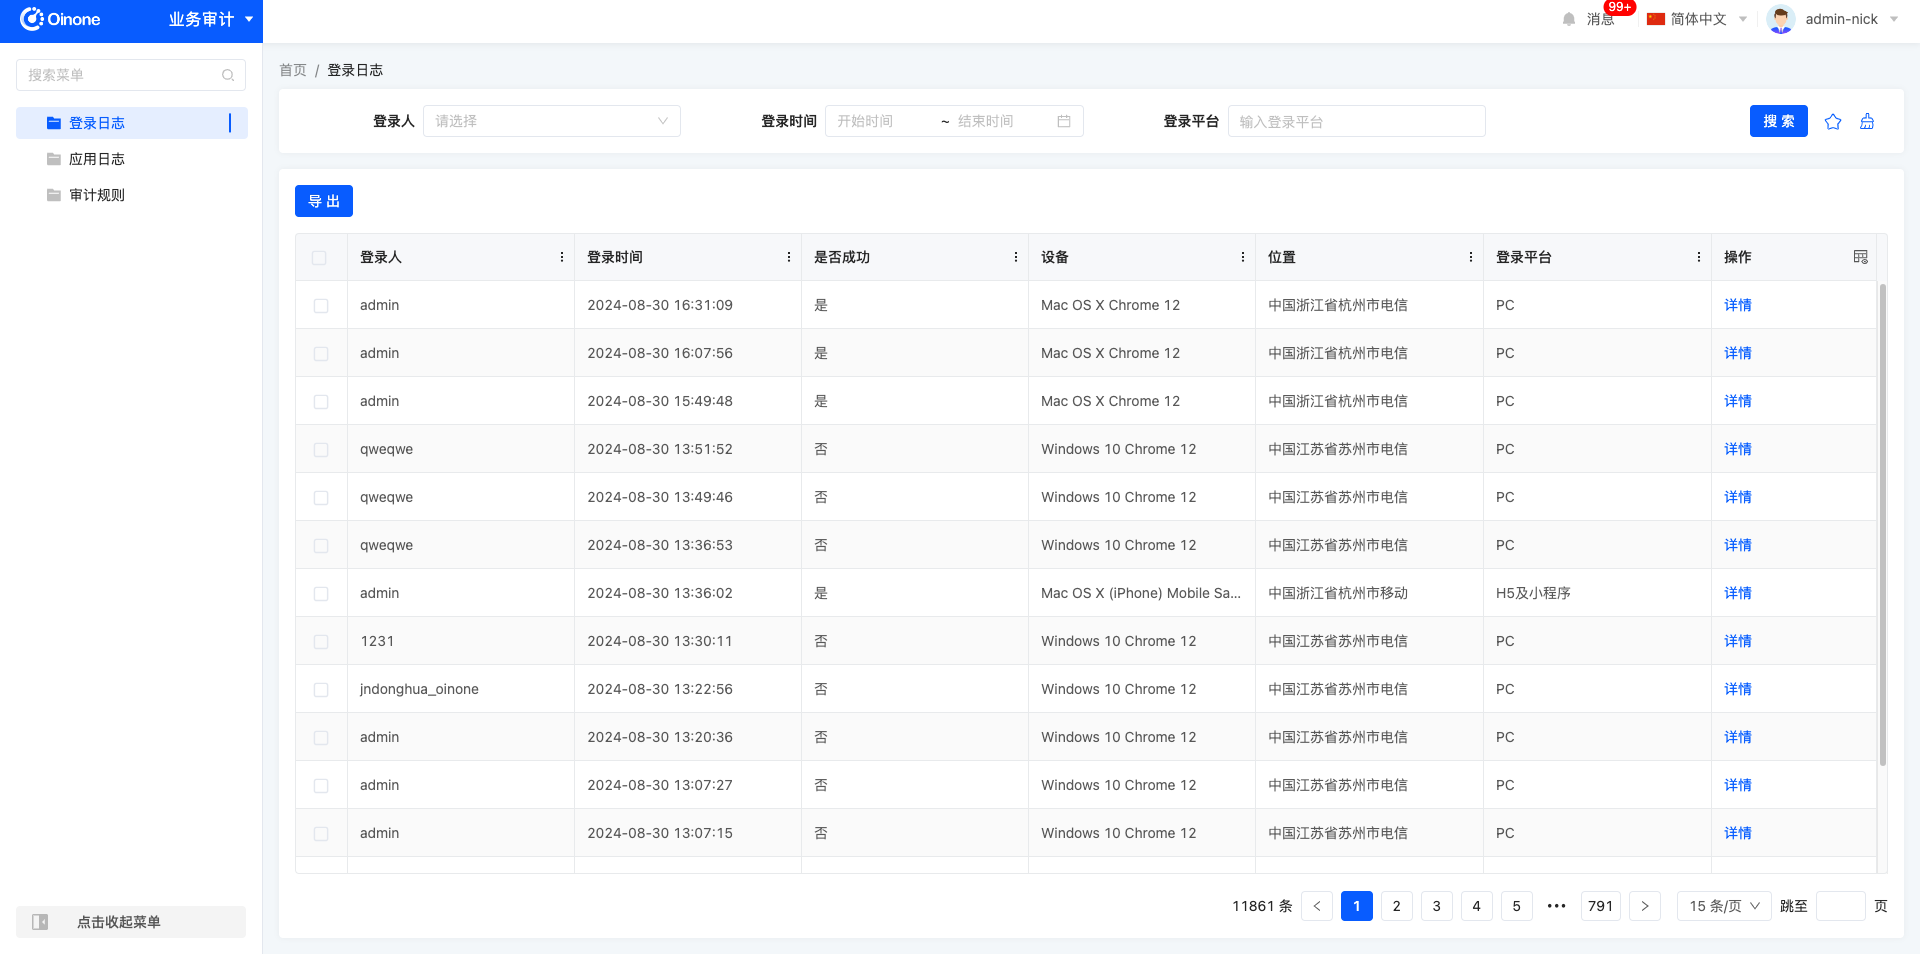1920x954 pixels.
Task: Go to 首页 breadcrumb
Action: pyautogui.click(x=293, y=70)
